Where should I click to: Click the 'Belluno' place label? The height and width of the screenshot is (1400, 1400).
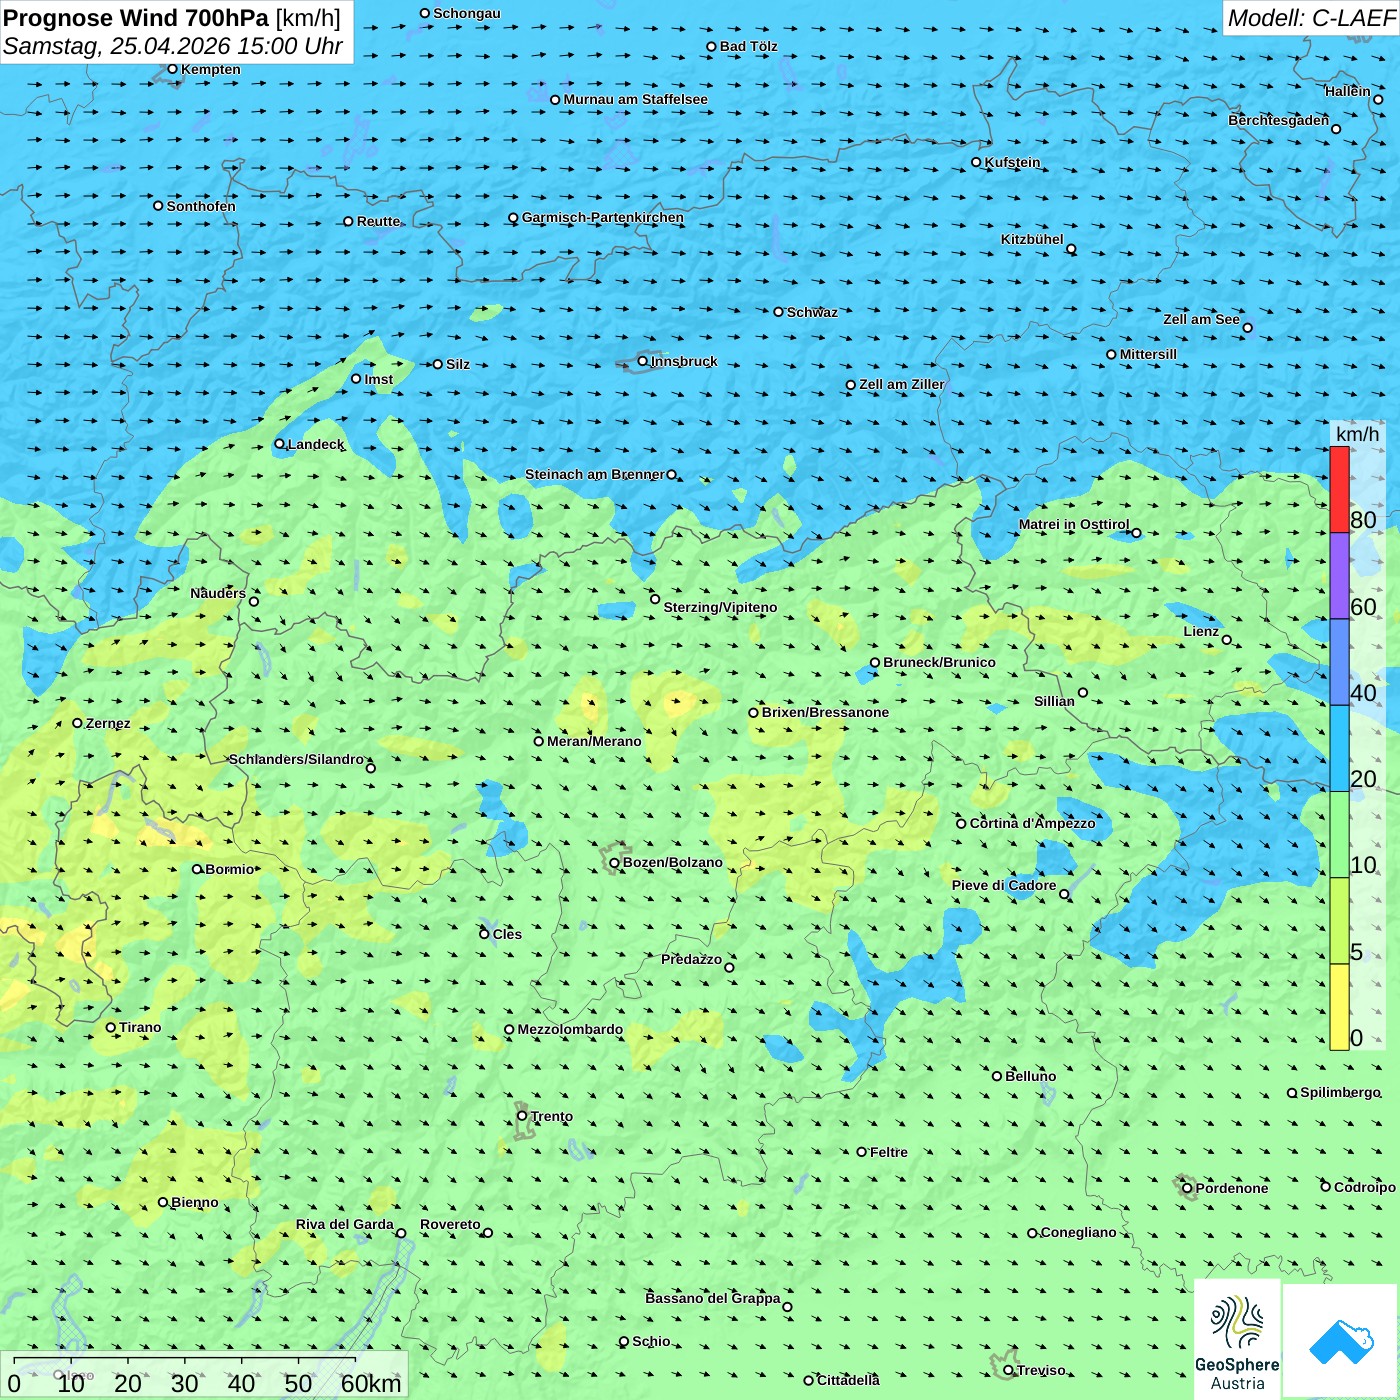(1030, 1076)
